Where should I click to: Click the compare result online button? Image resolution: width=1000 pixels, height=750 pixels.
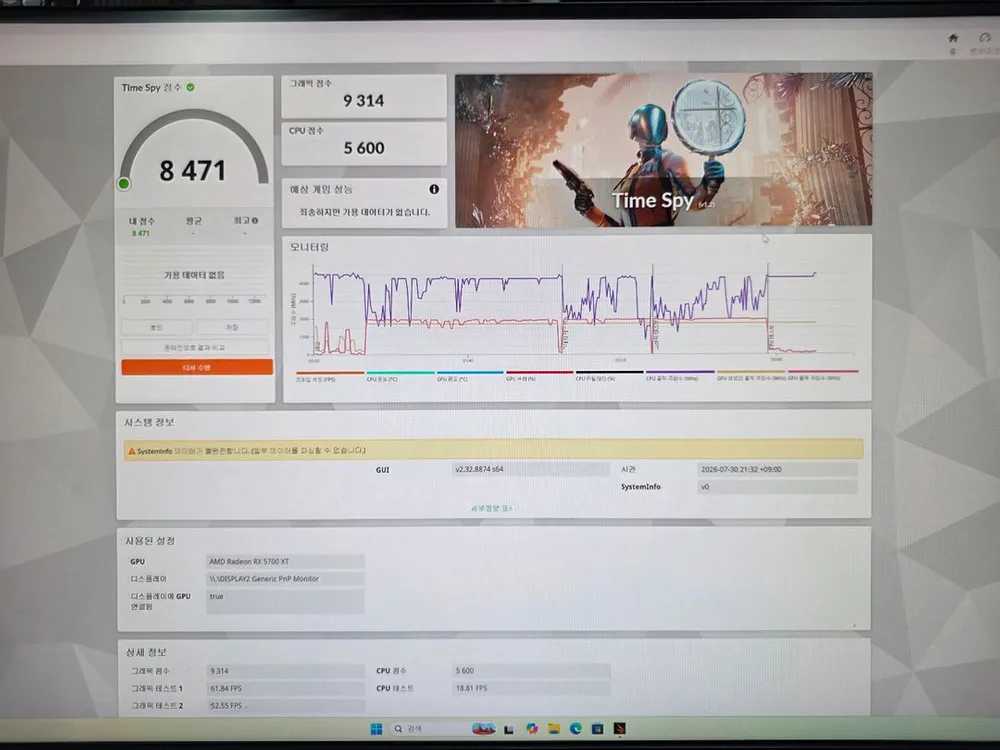click(x=195, y=348)
